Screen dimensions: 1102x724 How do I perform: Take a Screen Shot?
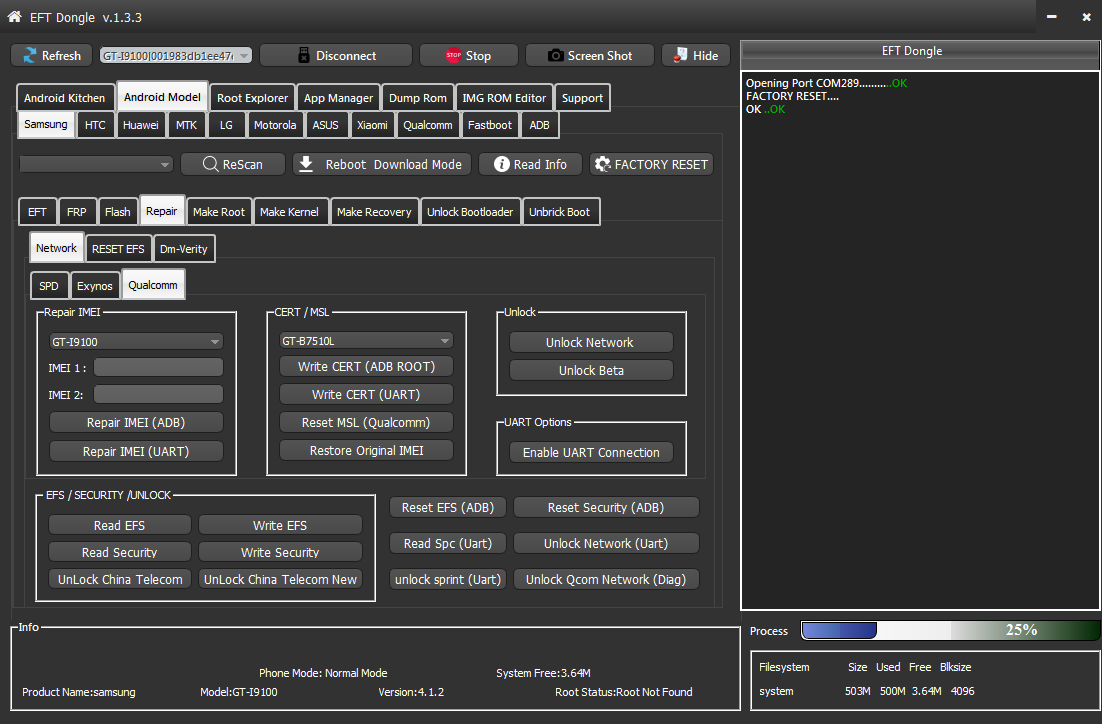[x=590, y=56]
